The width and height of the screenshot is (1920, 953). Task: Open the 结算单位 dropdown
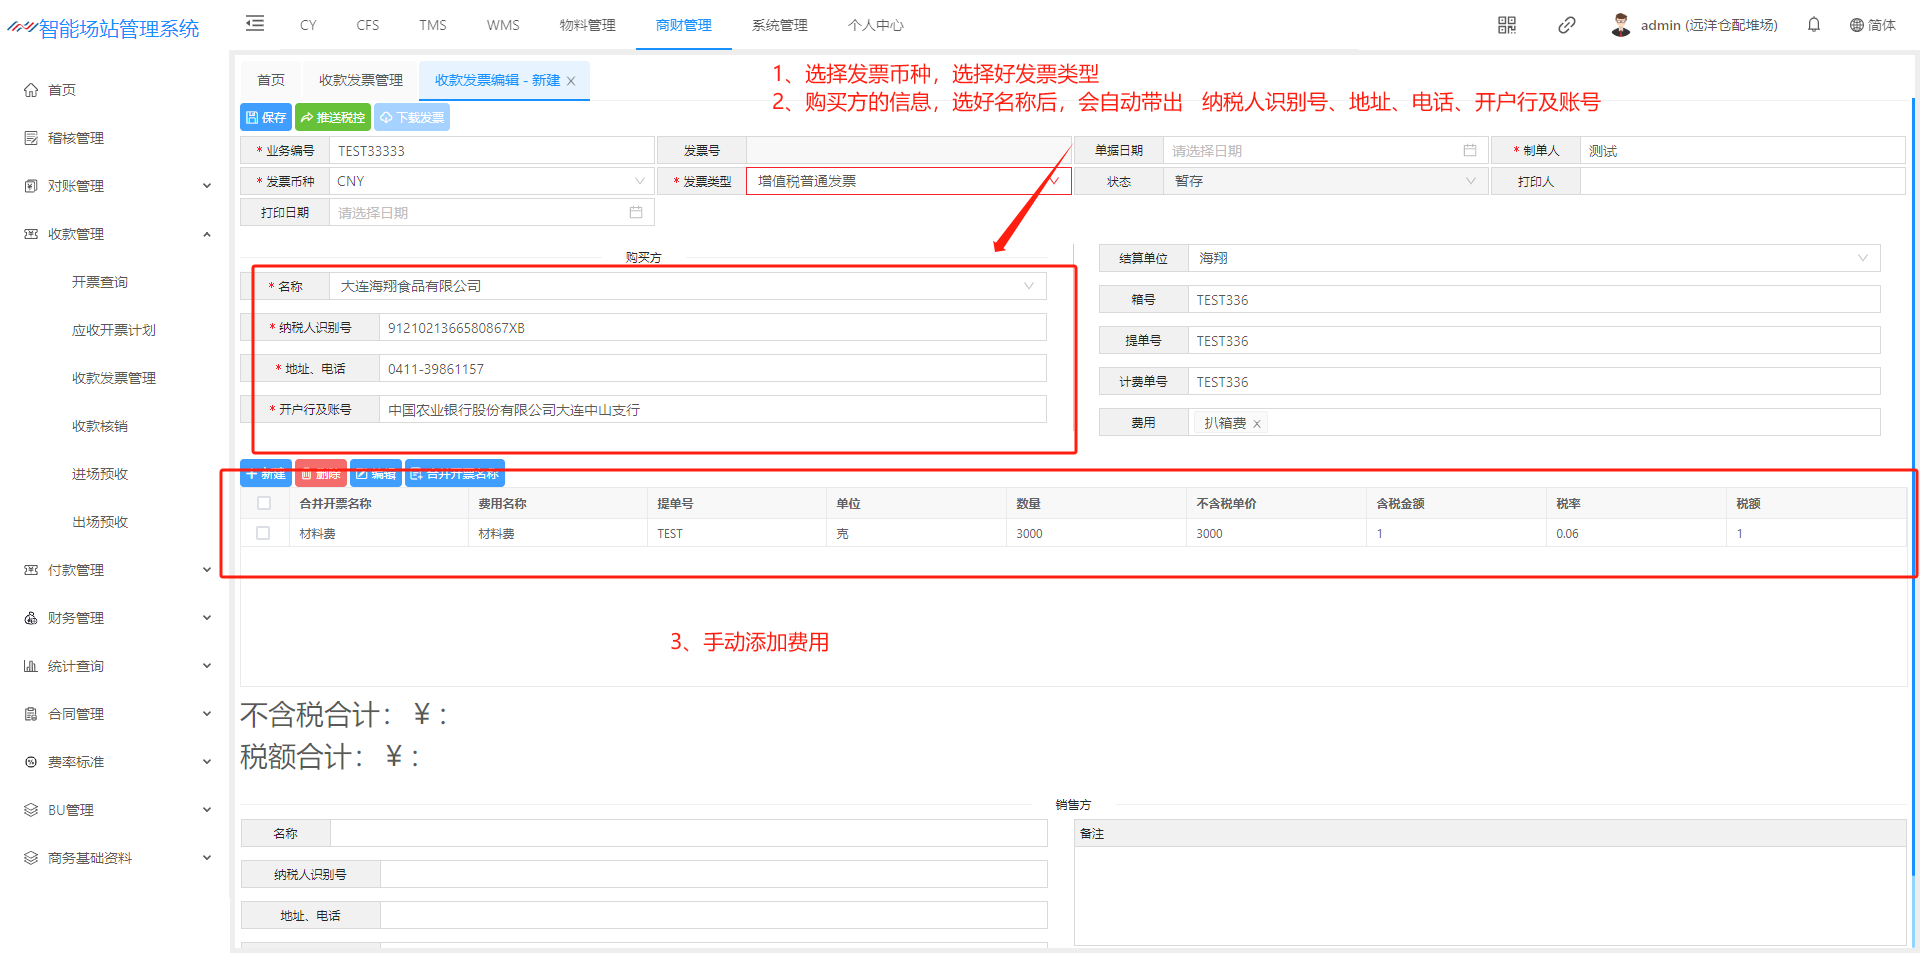click(x=1533, y=258)
